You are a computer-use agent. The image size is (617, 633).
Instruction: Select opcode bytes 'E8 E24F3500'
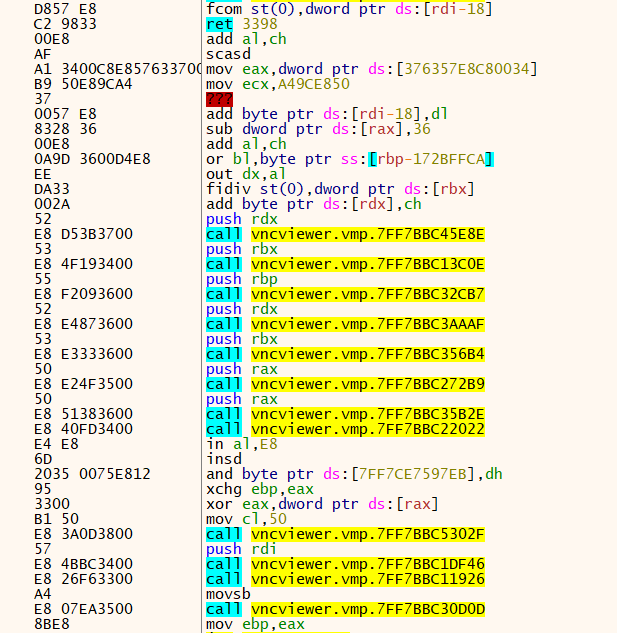(83, 384)
